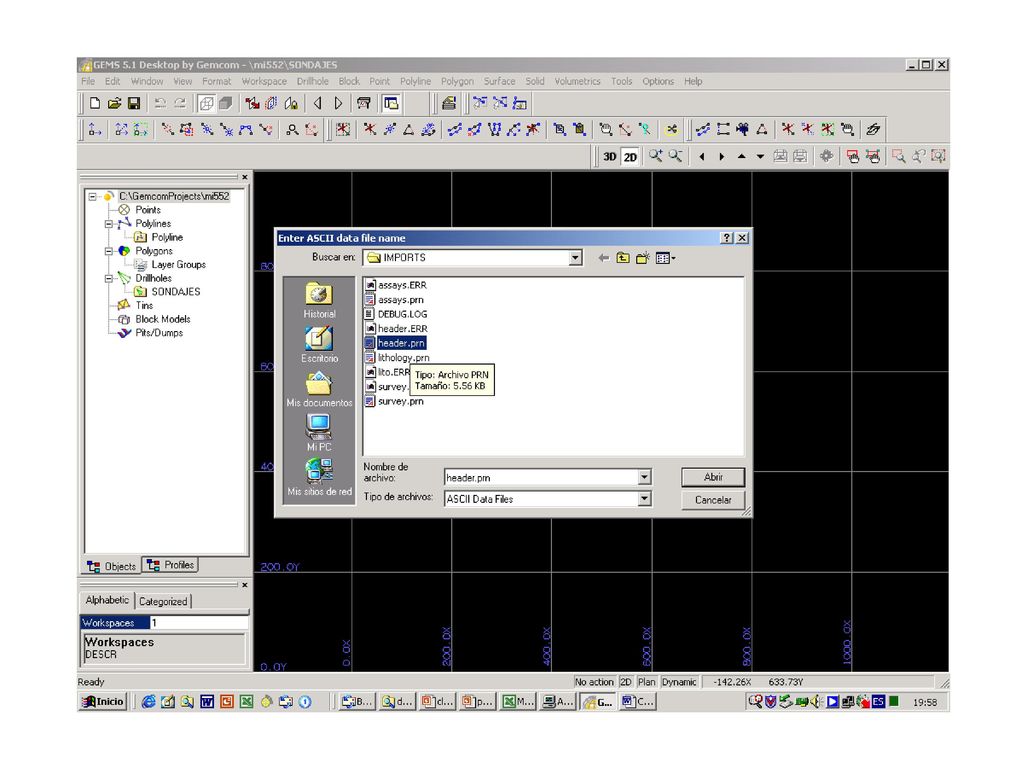Viewport: 1024px width, 768px height.
Task: Click the zoom in magnifier icon
Action: [x=655, y=156]
